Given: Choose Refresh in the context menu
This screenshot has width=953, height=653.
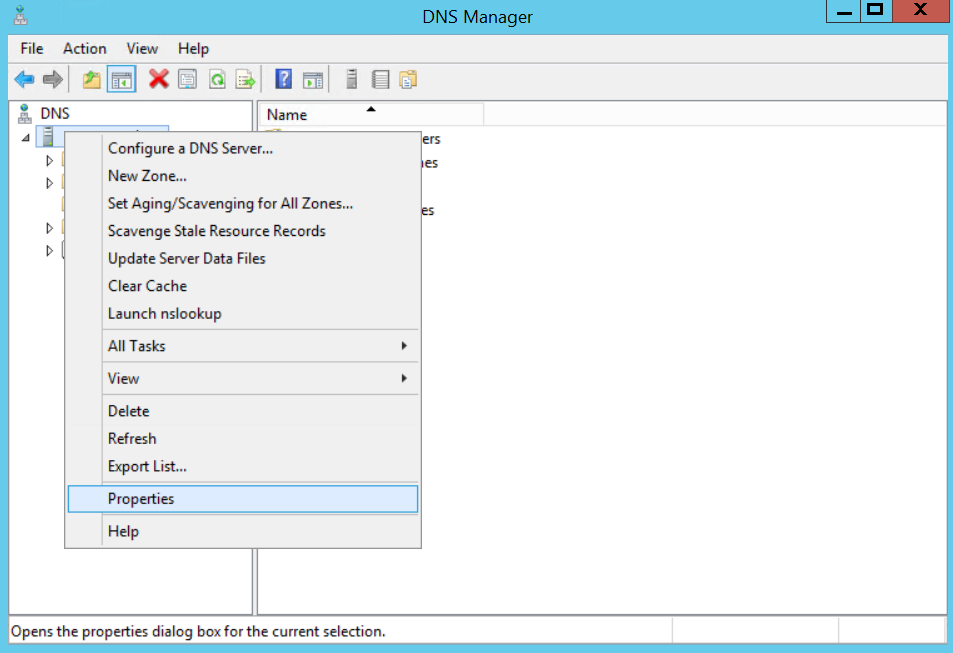Looking at the screenshot, I should [243, 438].
